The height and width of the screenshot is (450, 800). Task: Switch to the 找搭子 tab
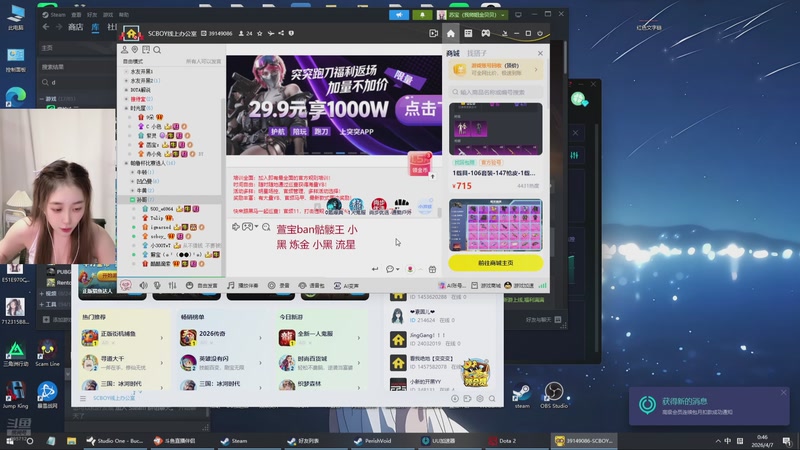pos(477,53)
